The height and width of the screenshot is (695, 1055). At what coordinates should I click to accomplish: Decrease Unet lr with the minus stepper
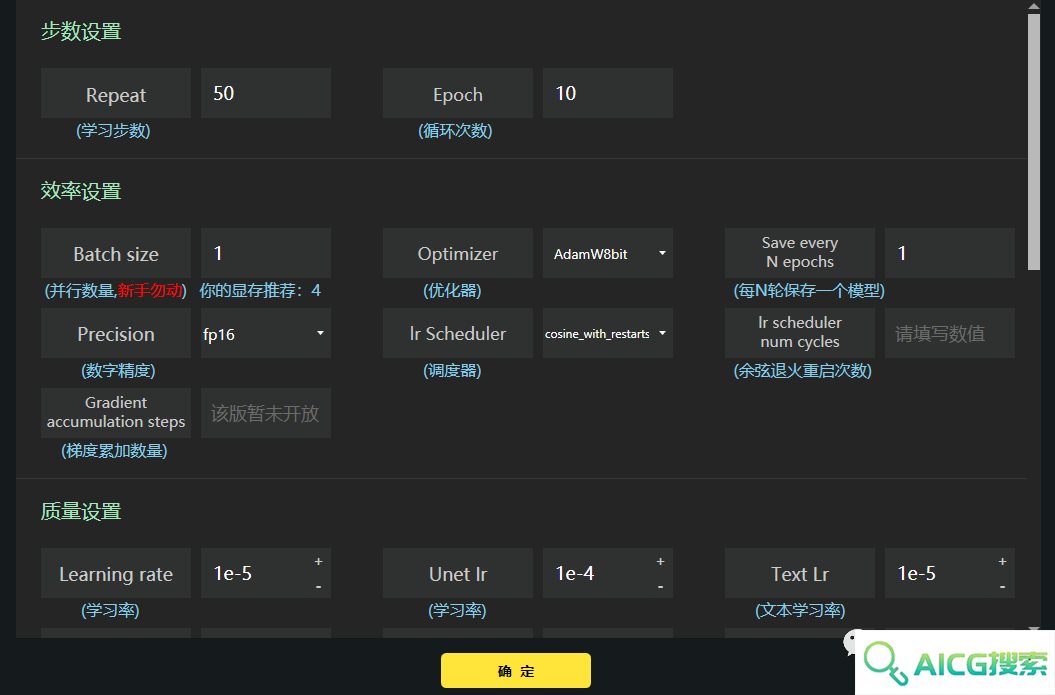coord(660,587)
